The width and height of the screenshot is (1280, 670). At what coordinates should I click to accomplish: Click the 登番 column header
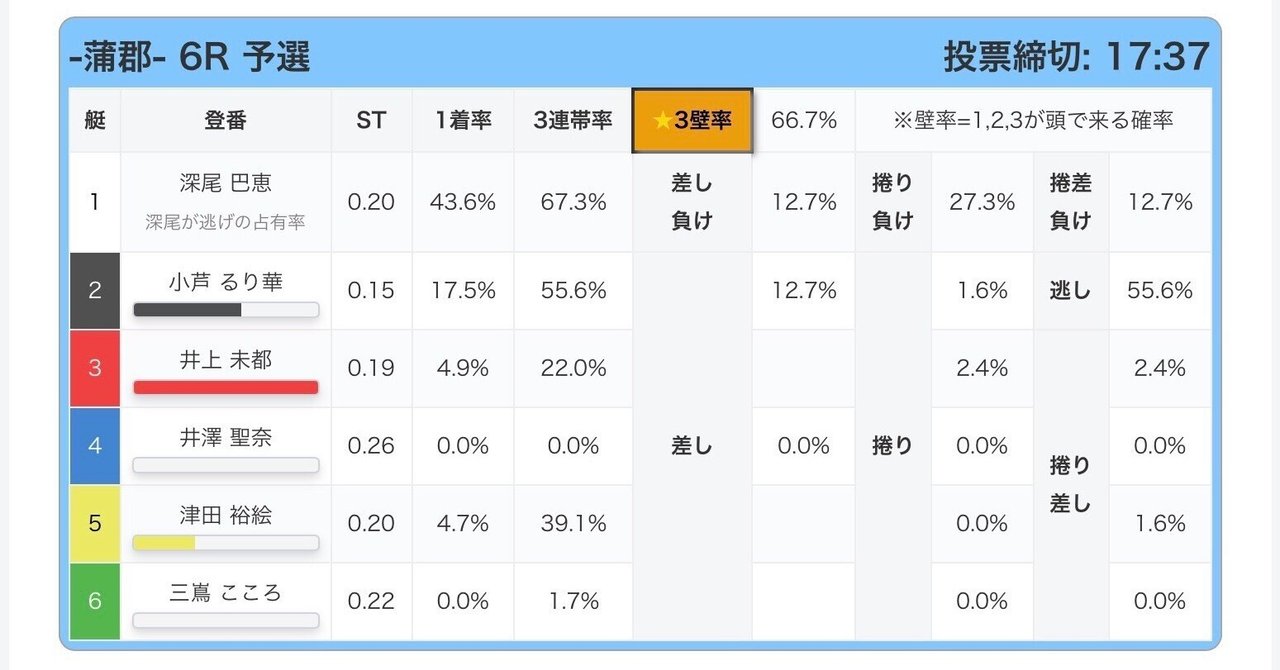coord(225,121)
